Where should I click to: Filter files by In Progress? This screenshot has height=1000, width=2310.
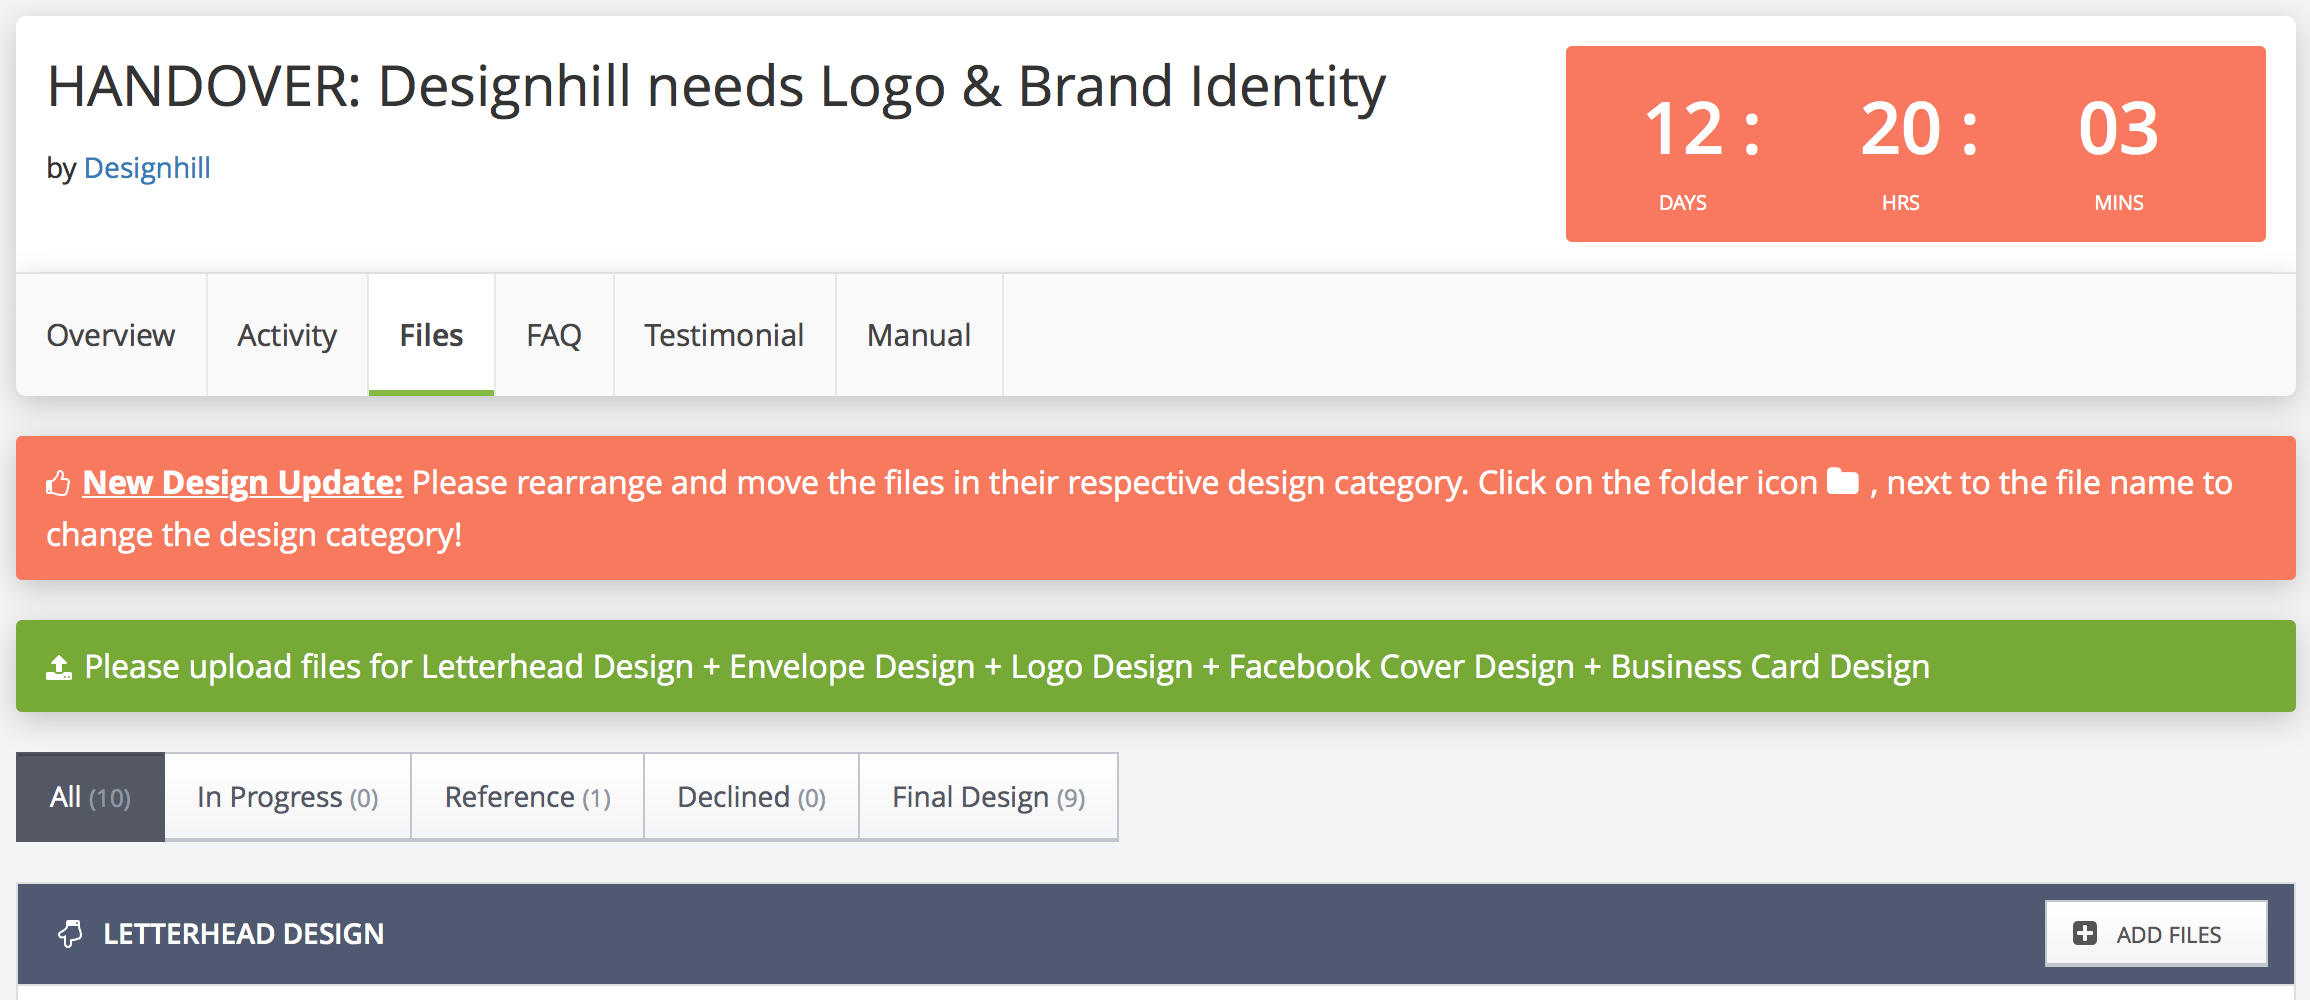coord(288,797)
